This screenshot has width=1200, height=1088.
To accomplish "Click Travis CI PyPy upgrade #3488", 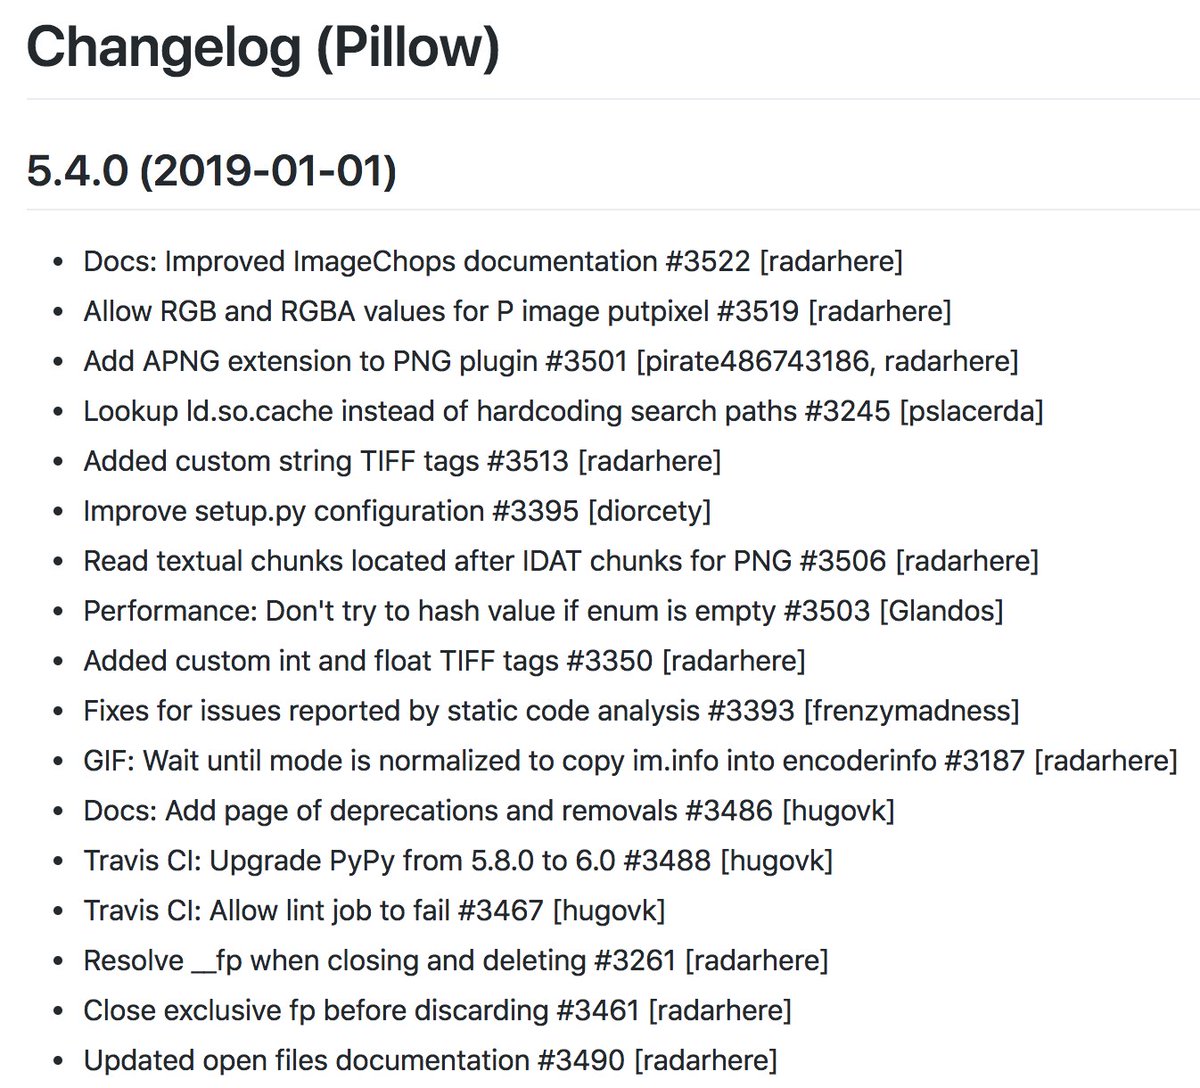I will pos(458,862).
